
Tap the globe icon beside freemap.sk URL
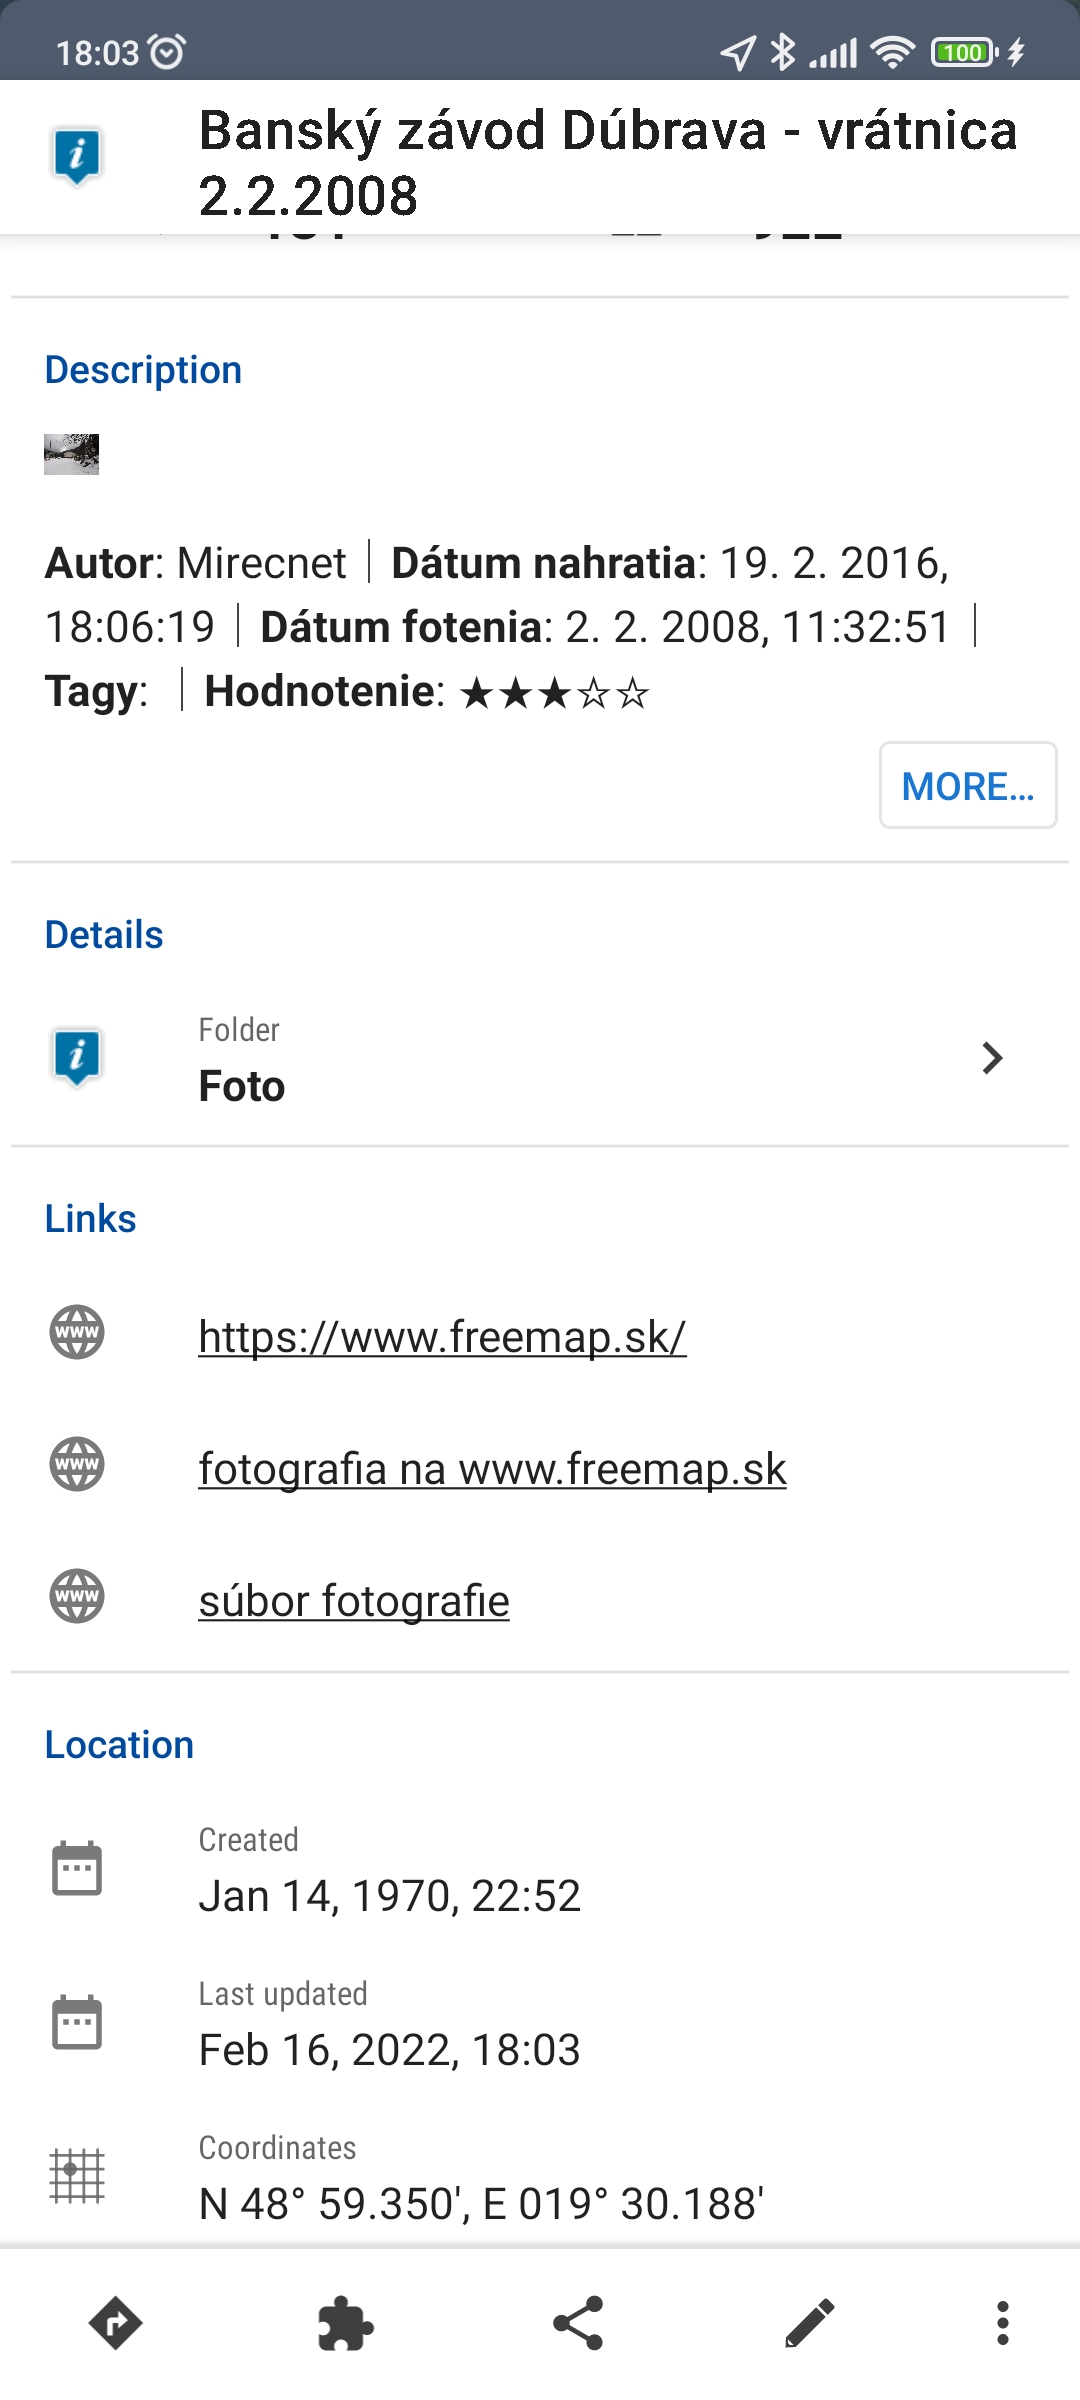pos(77,1332)
